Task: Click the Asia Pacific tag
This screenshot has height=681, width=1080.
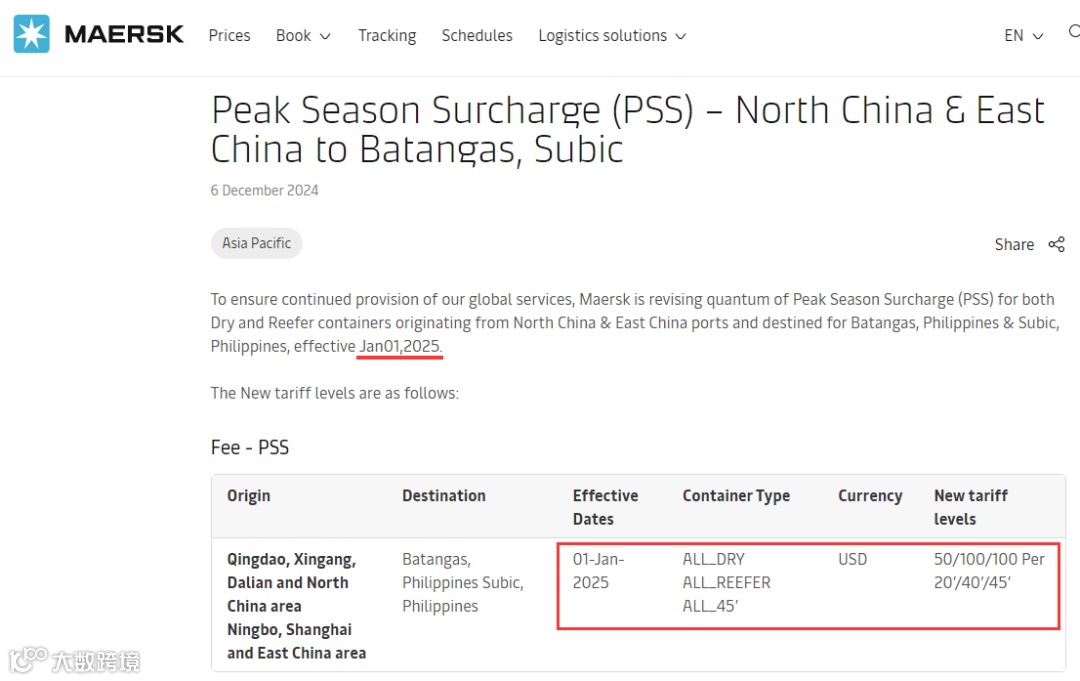Action: (256, 243)
